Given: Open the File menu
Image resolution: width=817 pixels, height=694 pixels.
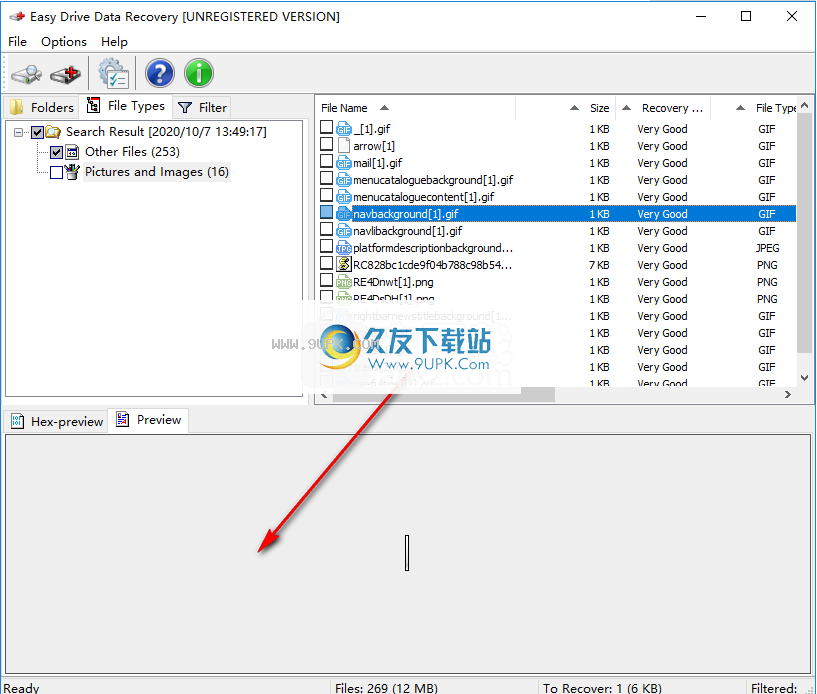Looking at the screenshot, I should pyautogui.click(x=17, y=42).
